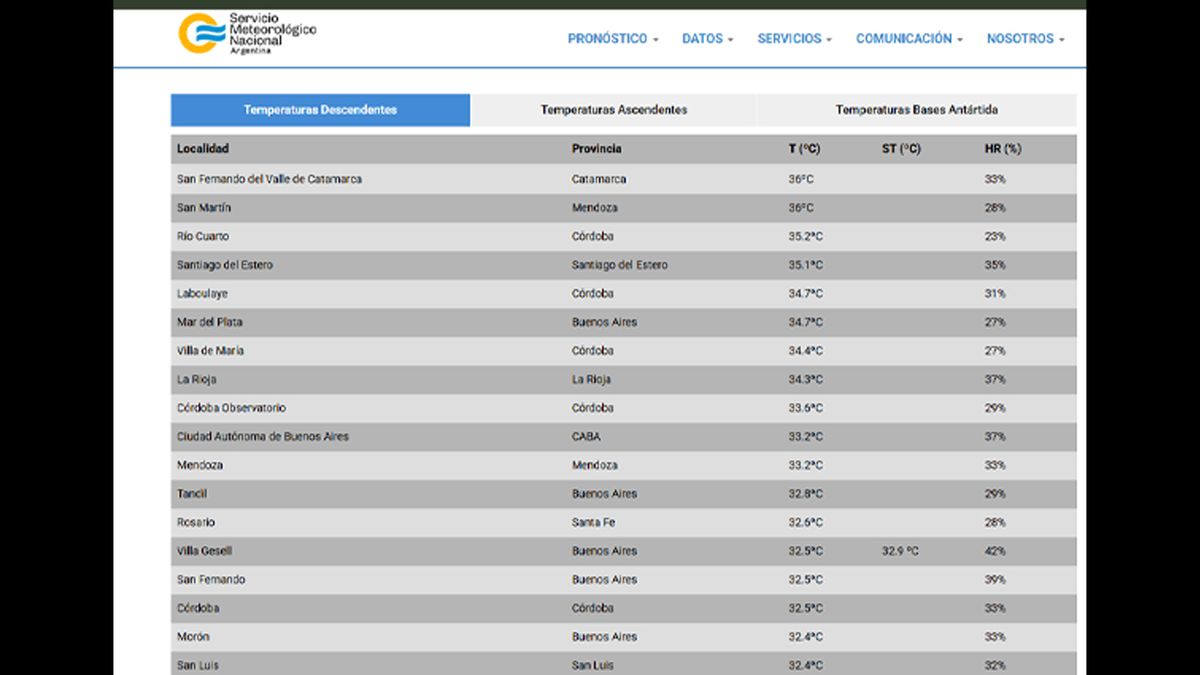Click the Servicio Meteorológico Nacional logo
Viewport: 1200px width, 675px height.
(247, 33)
